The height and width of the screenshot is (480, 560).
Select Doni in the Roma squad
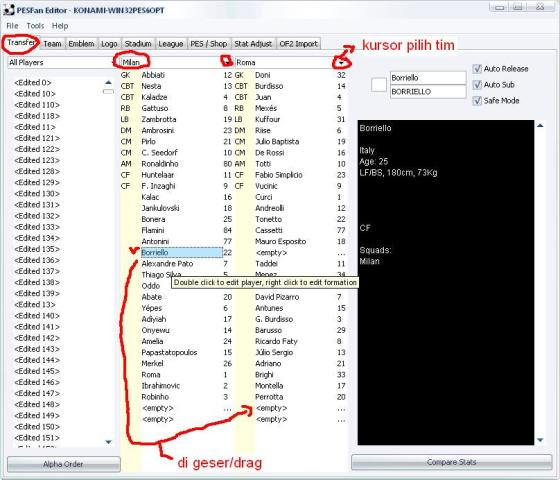263,75
